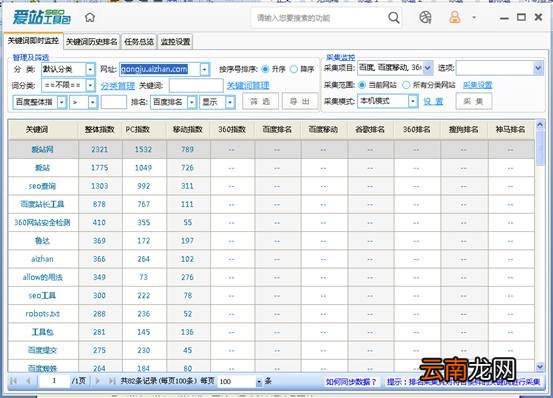Select the seo工具 keyword

click(x=42, y=295)
